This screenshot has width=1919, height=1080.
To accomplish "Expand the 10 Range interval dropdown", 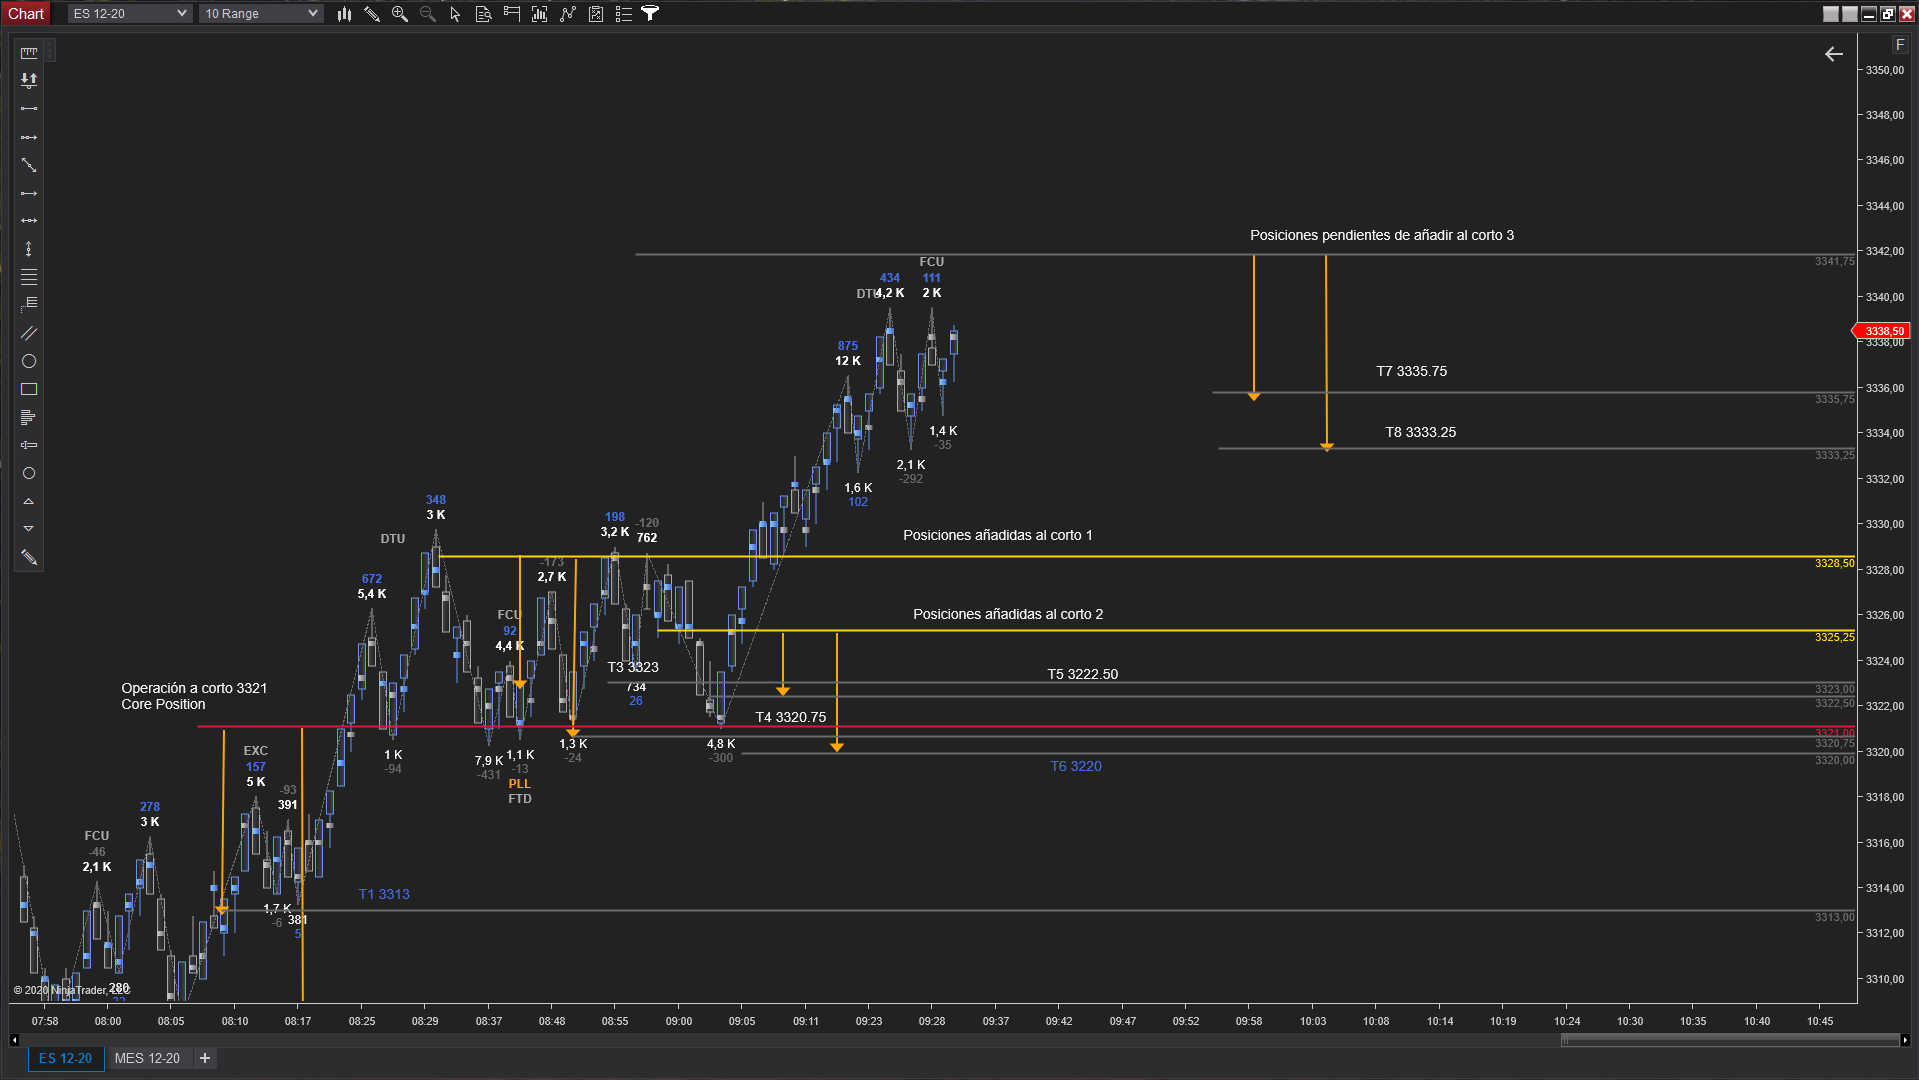I will click(260, 14).
